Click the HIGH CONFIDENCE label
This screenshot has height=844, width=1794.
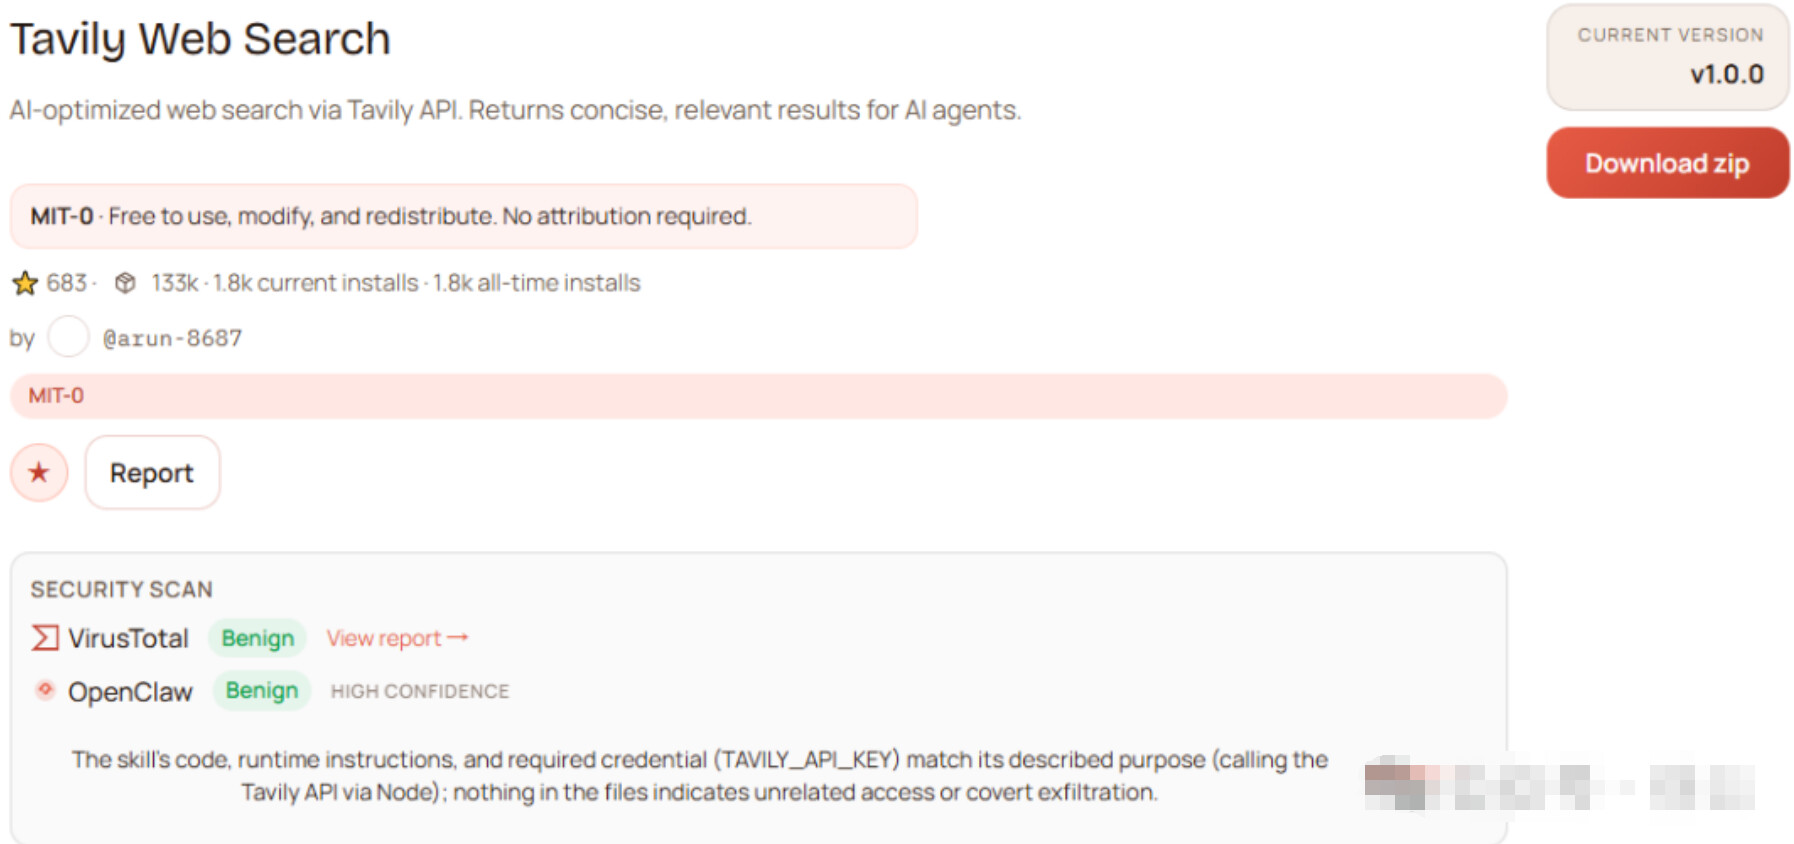point(420,691)
